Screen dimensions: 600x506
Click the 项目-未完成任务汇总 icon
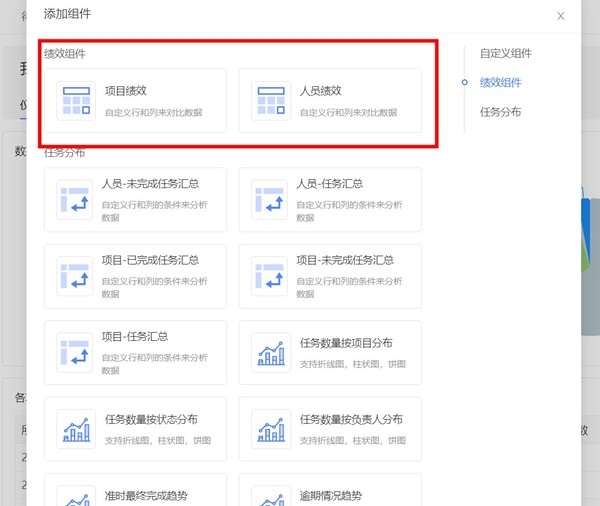pos(270,275)
